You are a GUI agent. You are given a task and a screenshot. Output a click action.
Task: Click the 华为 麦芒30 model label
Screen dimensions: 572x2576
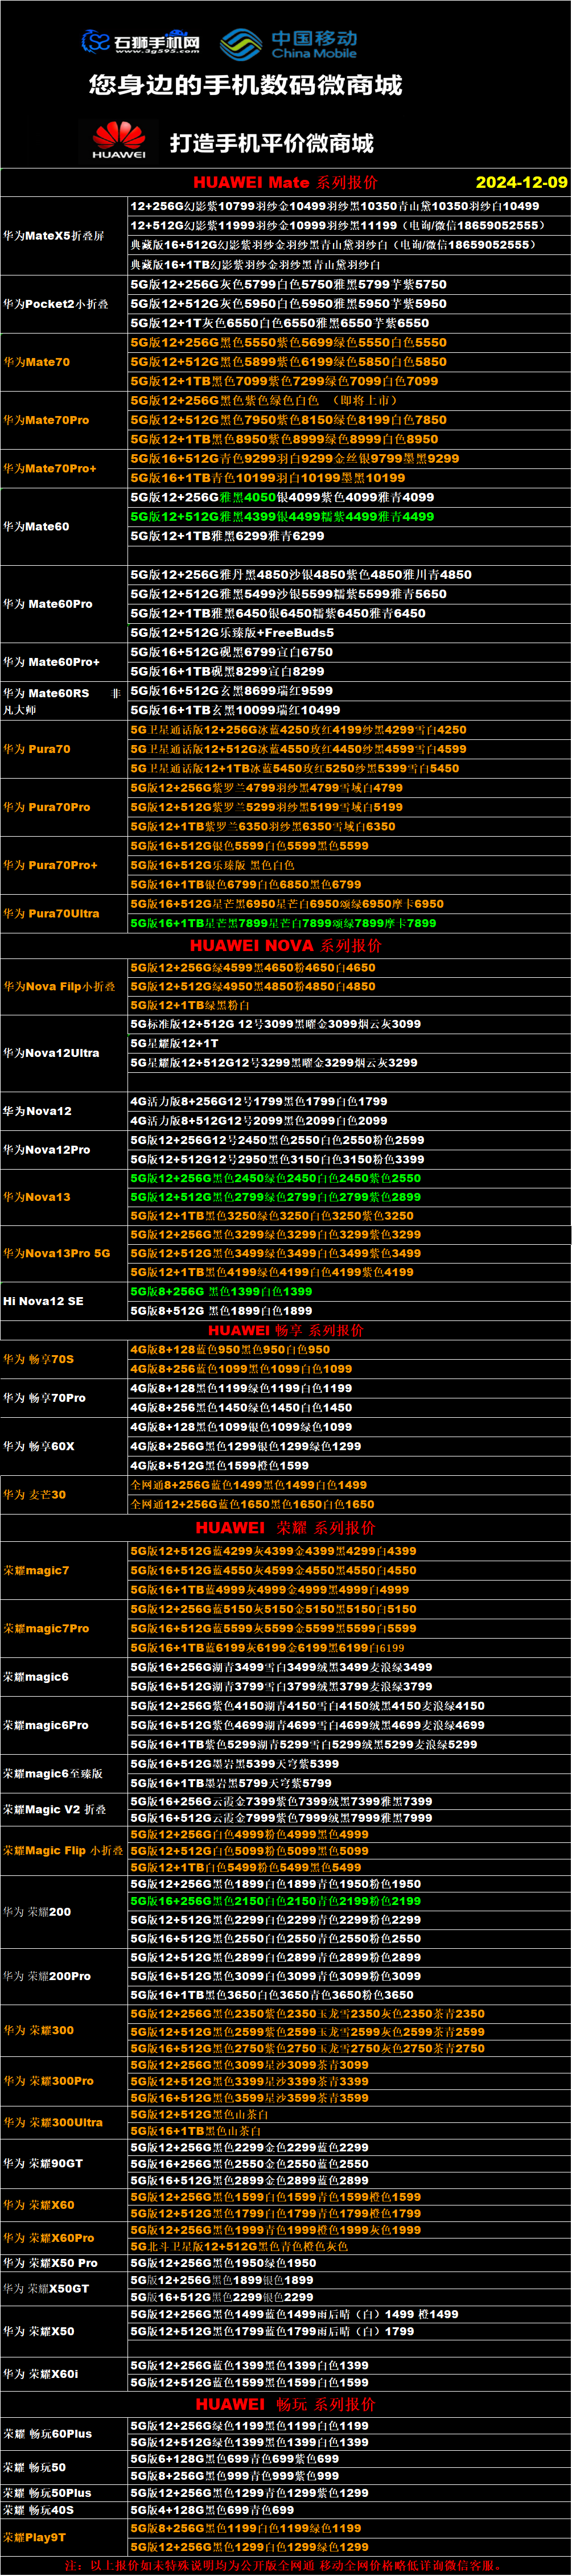point(34,1495)
